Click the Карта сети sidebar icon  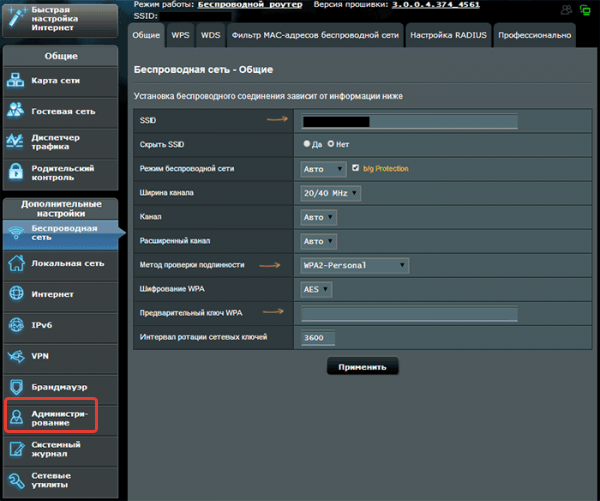point(17,81)
